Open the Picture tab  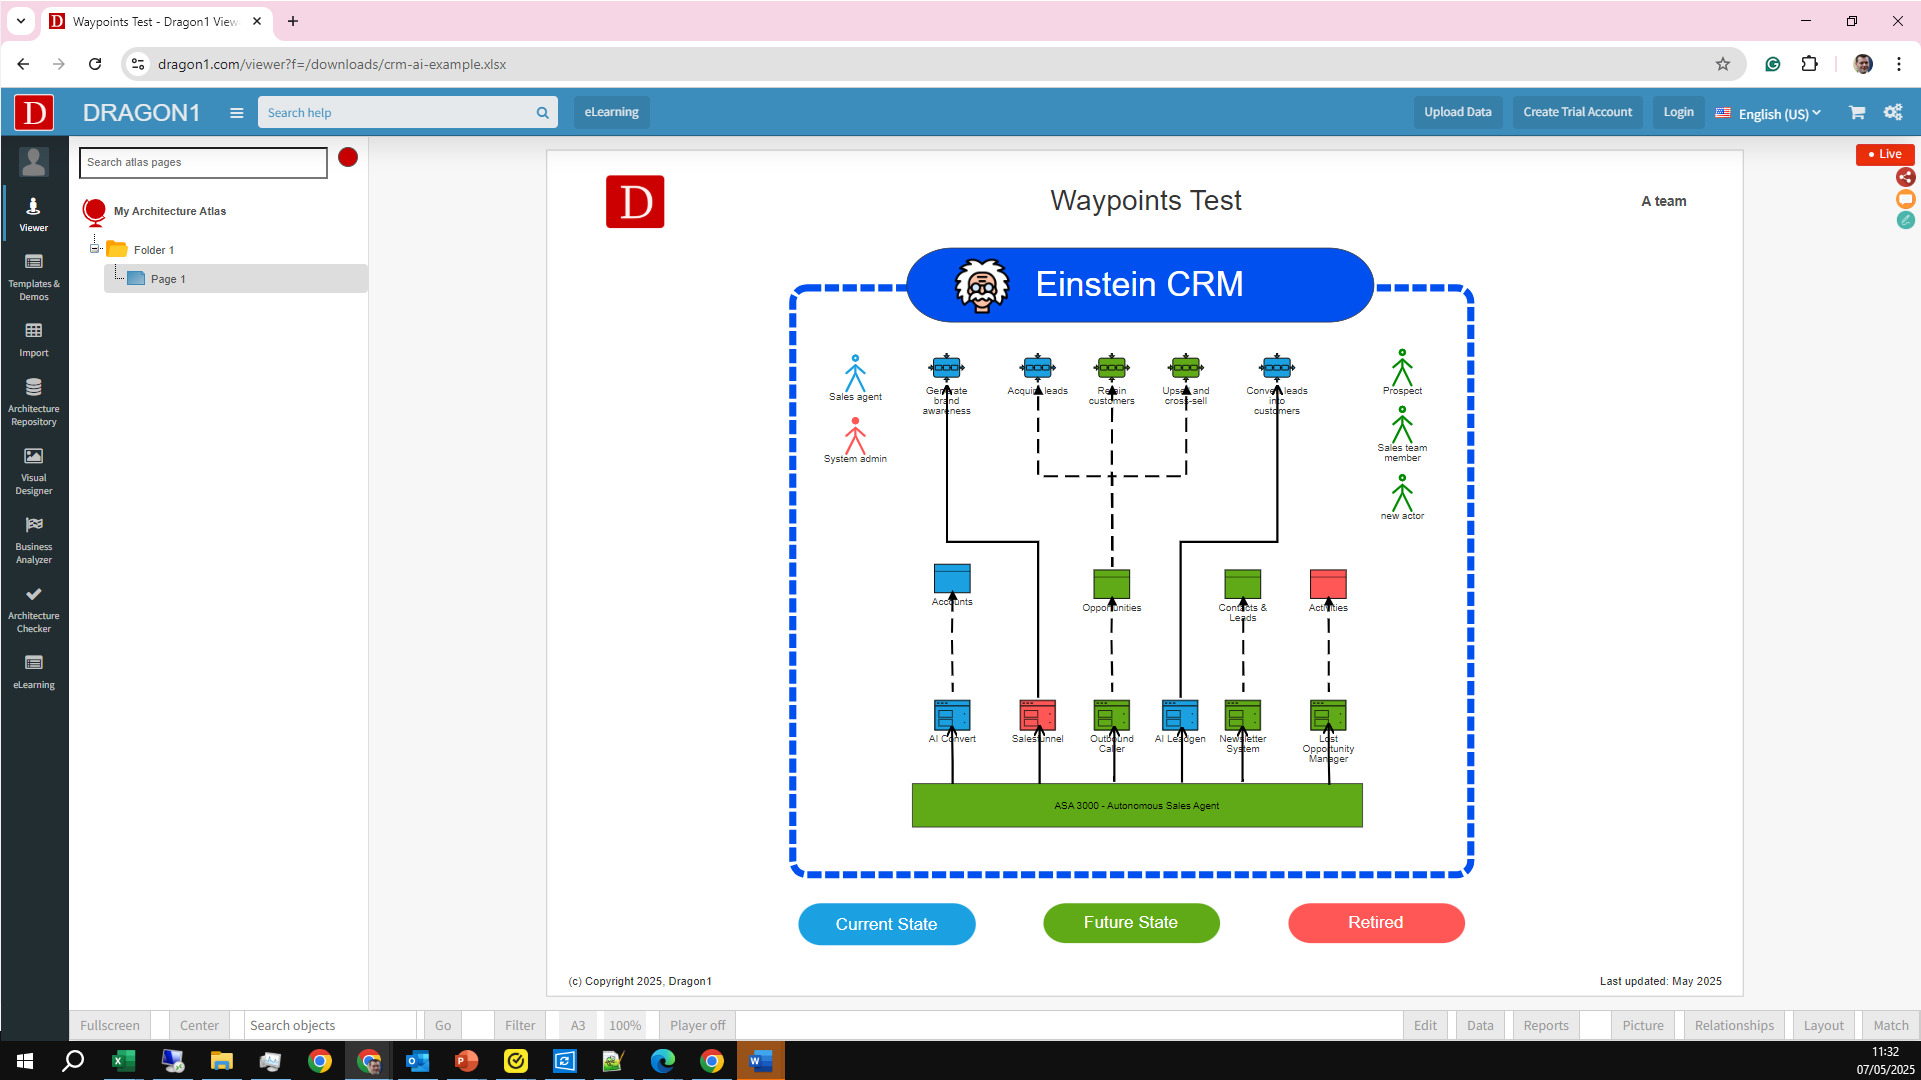(1643, 1025)
